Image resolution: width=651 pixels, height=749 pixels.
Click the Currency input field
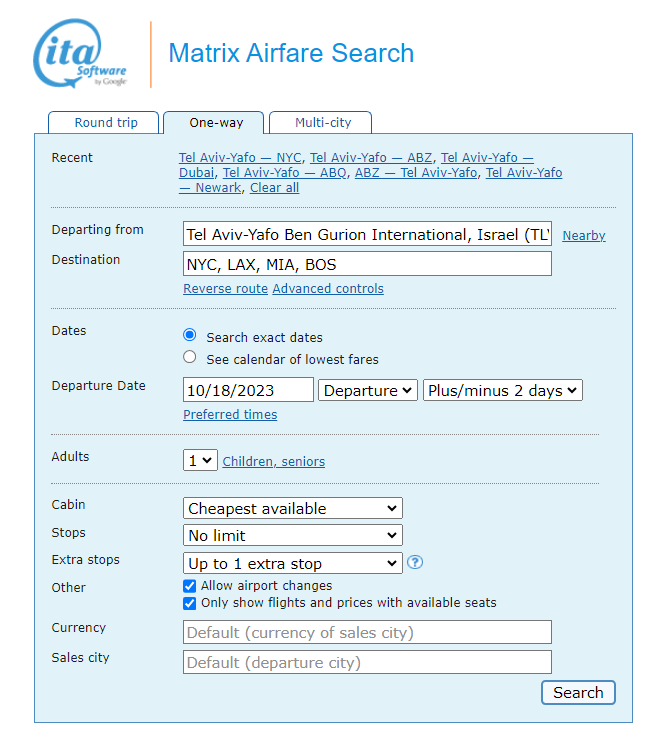click(367, 632)
